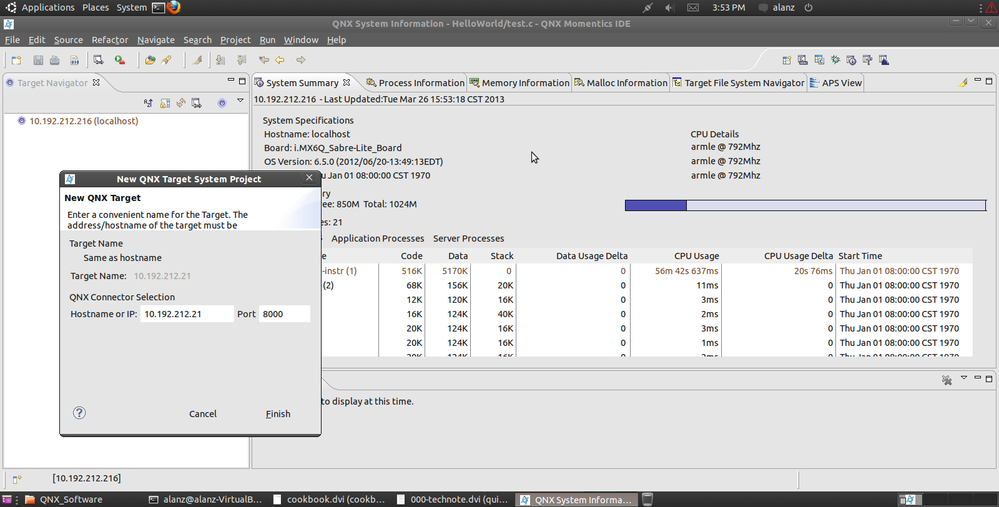
Task: Click the back arrow navigation icon
Action: pos(280,60)
